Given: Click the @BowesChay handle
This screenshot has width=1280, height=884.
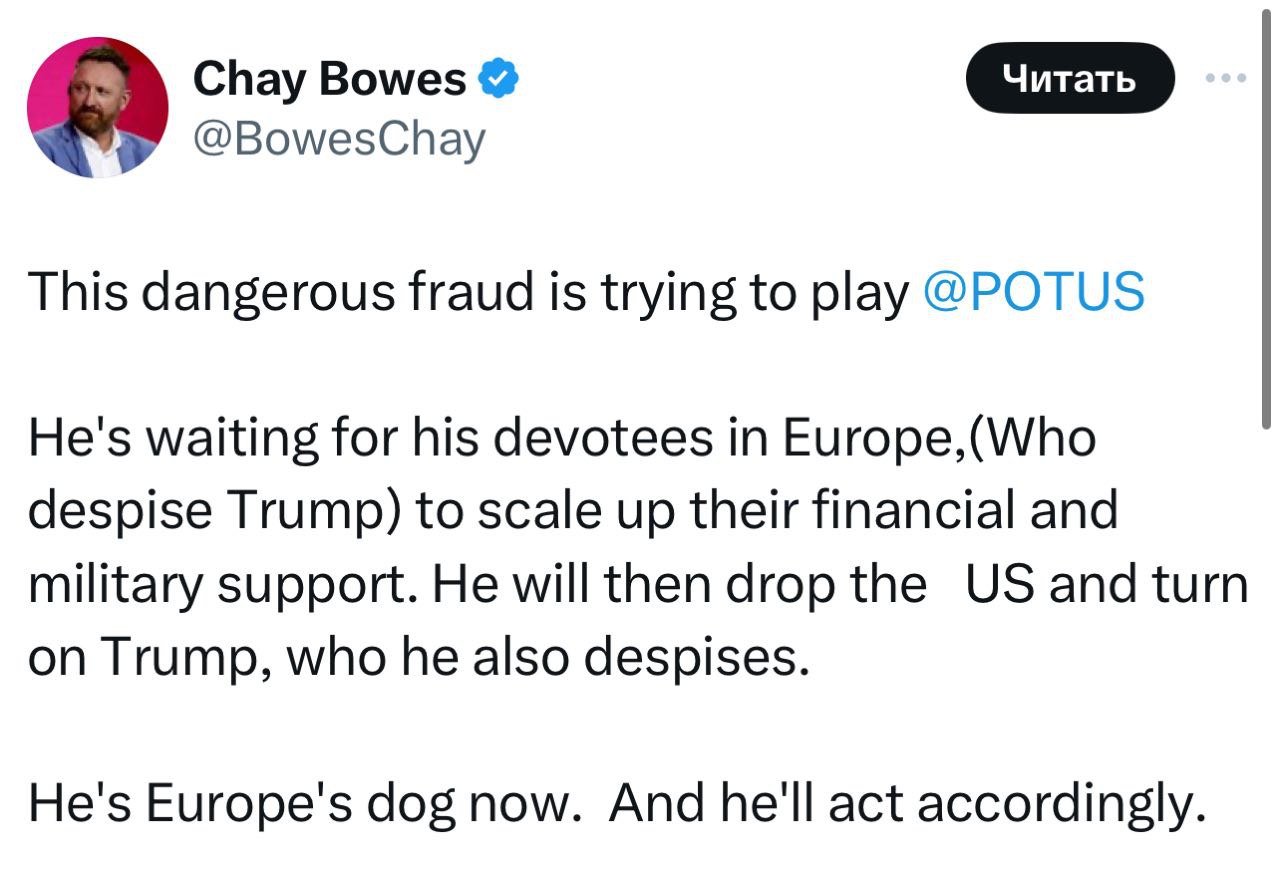Looking at the screenshot, I should click(x=338, y=140).
